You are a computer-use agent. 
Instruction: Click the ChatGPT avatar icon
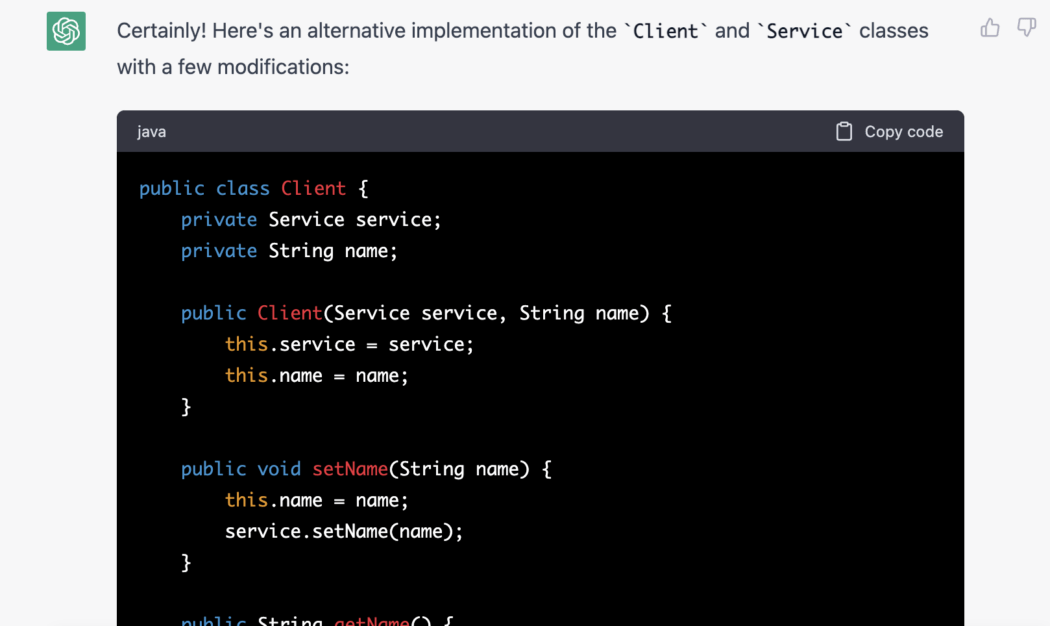[65, 31]
